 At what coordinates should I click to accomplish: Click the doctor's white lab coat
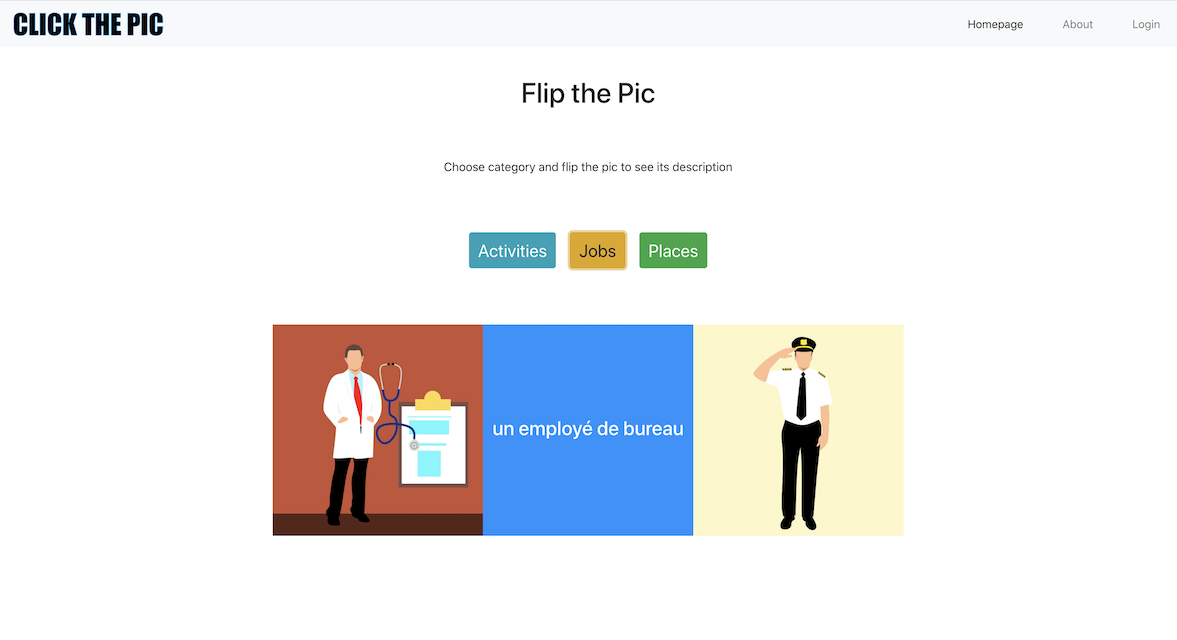351,415
